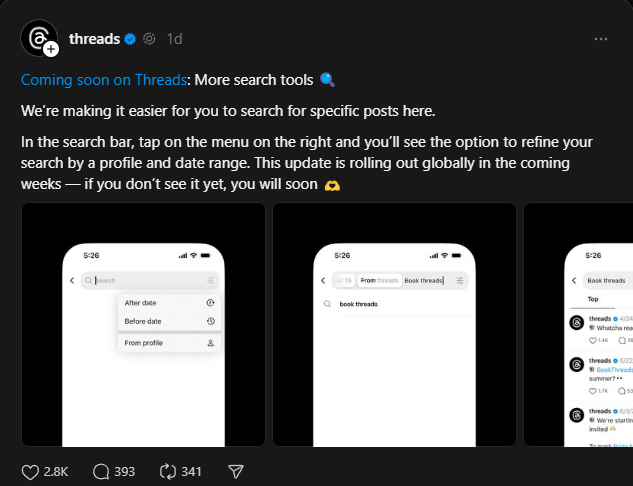Select the "Top" tab in third screenshot
633x486 pixels.
[593, 299]
